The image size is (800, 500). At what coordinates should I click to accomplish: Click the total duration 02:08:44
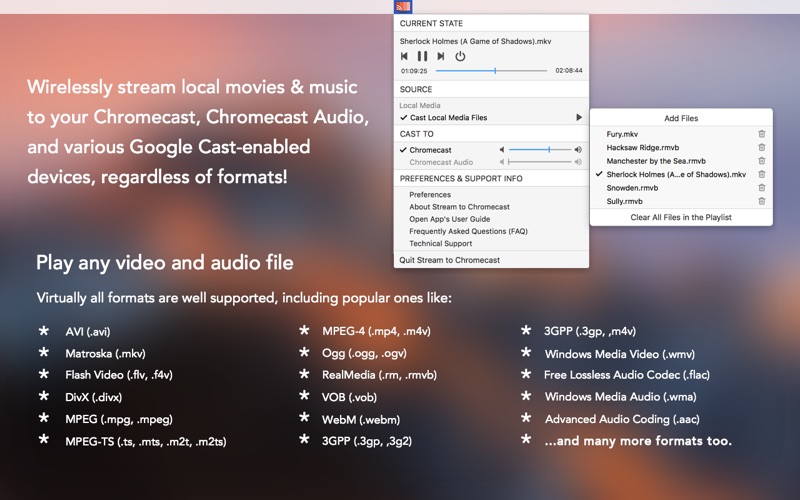(x=568, y=70)
